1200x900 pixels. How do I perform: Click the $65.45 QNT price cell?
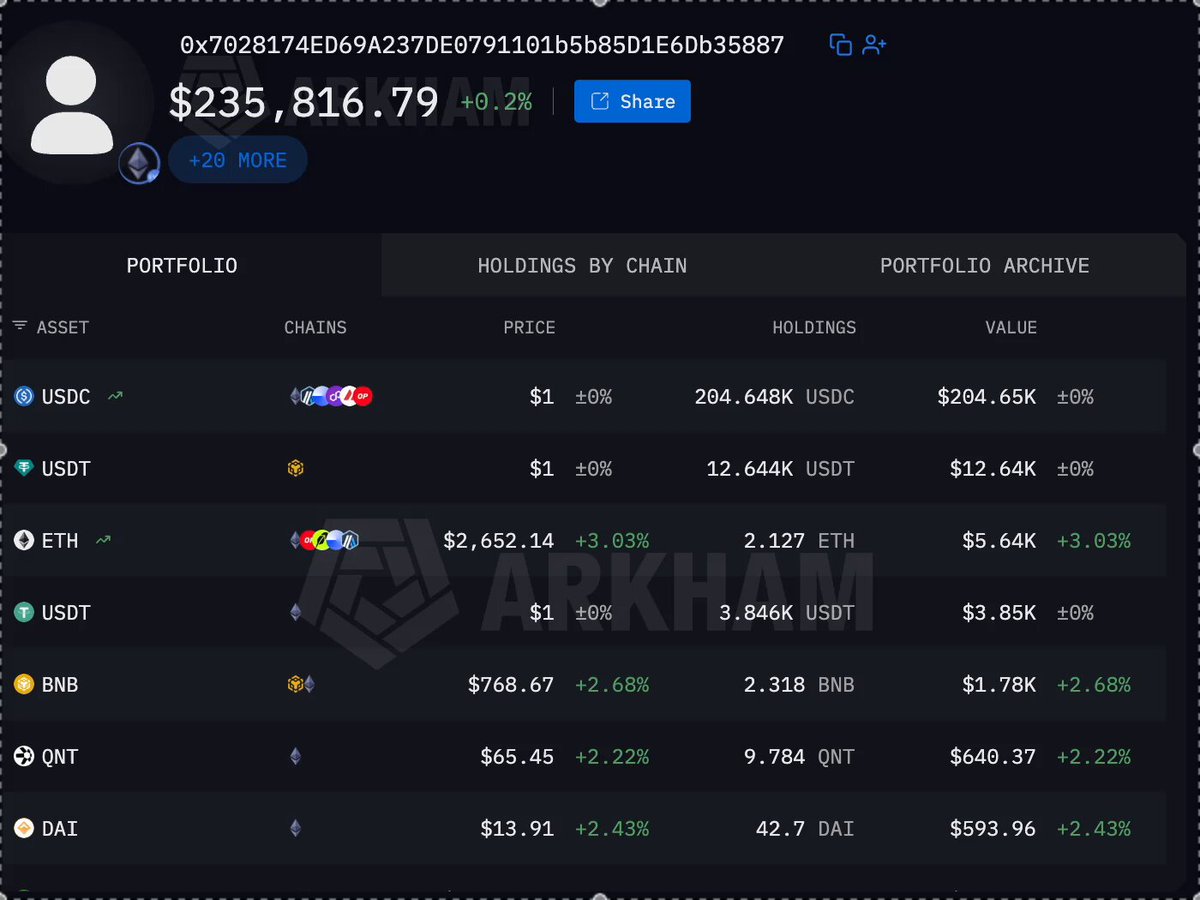click(x=517, y=757)
